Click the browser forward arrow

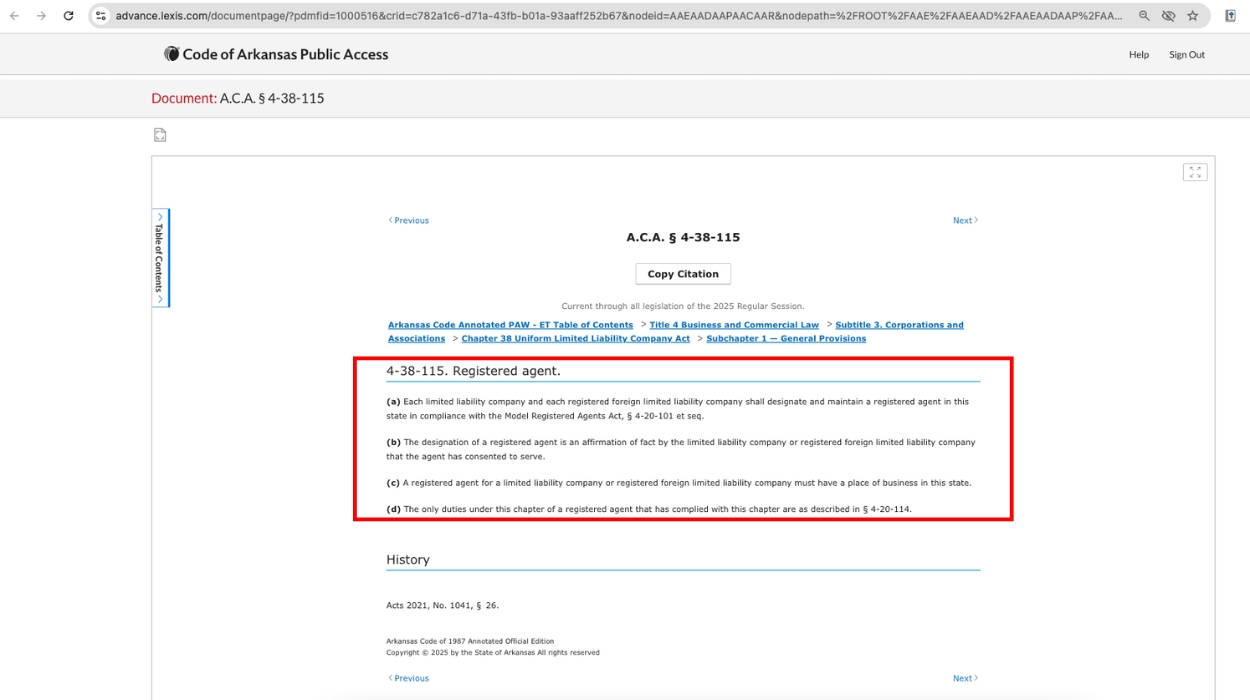(x=41, y=16)
